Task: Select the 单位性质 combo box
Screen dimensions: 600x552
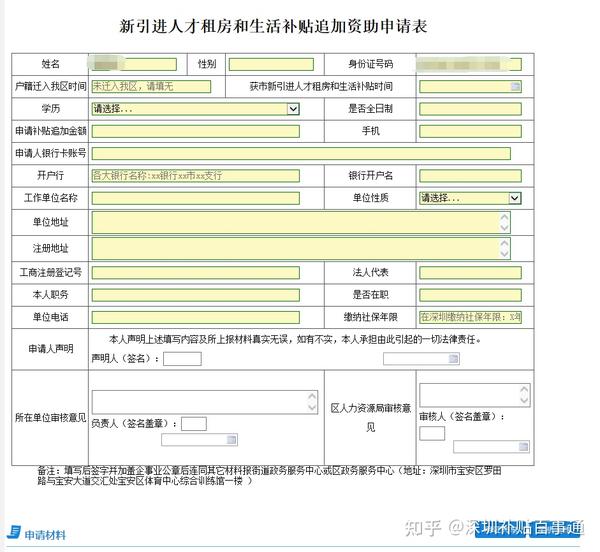Action: point(470,198)
